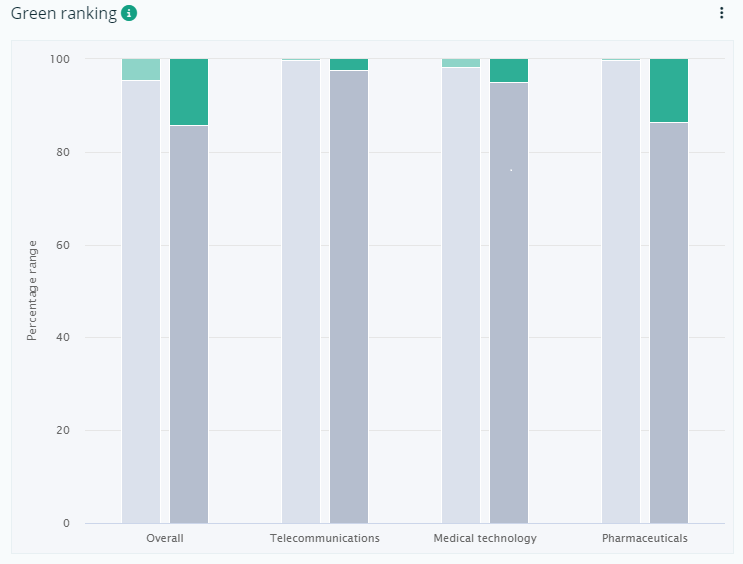Select the Overall dark green bar segment
Screen dimensions: 743x564
pos(189,92)
